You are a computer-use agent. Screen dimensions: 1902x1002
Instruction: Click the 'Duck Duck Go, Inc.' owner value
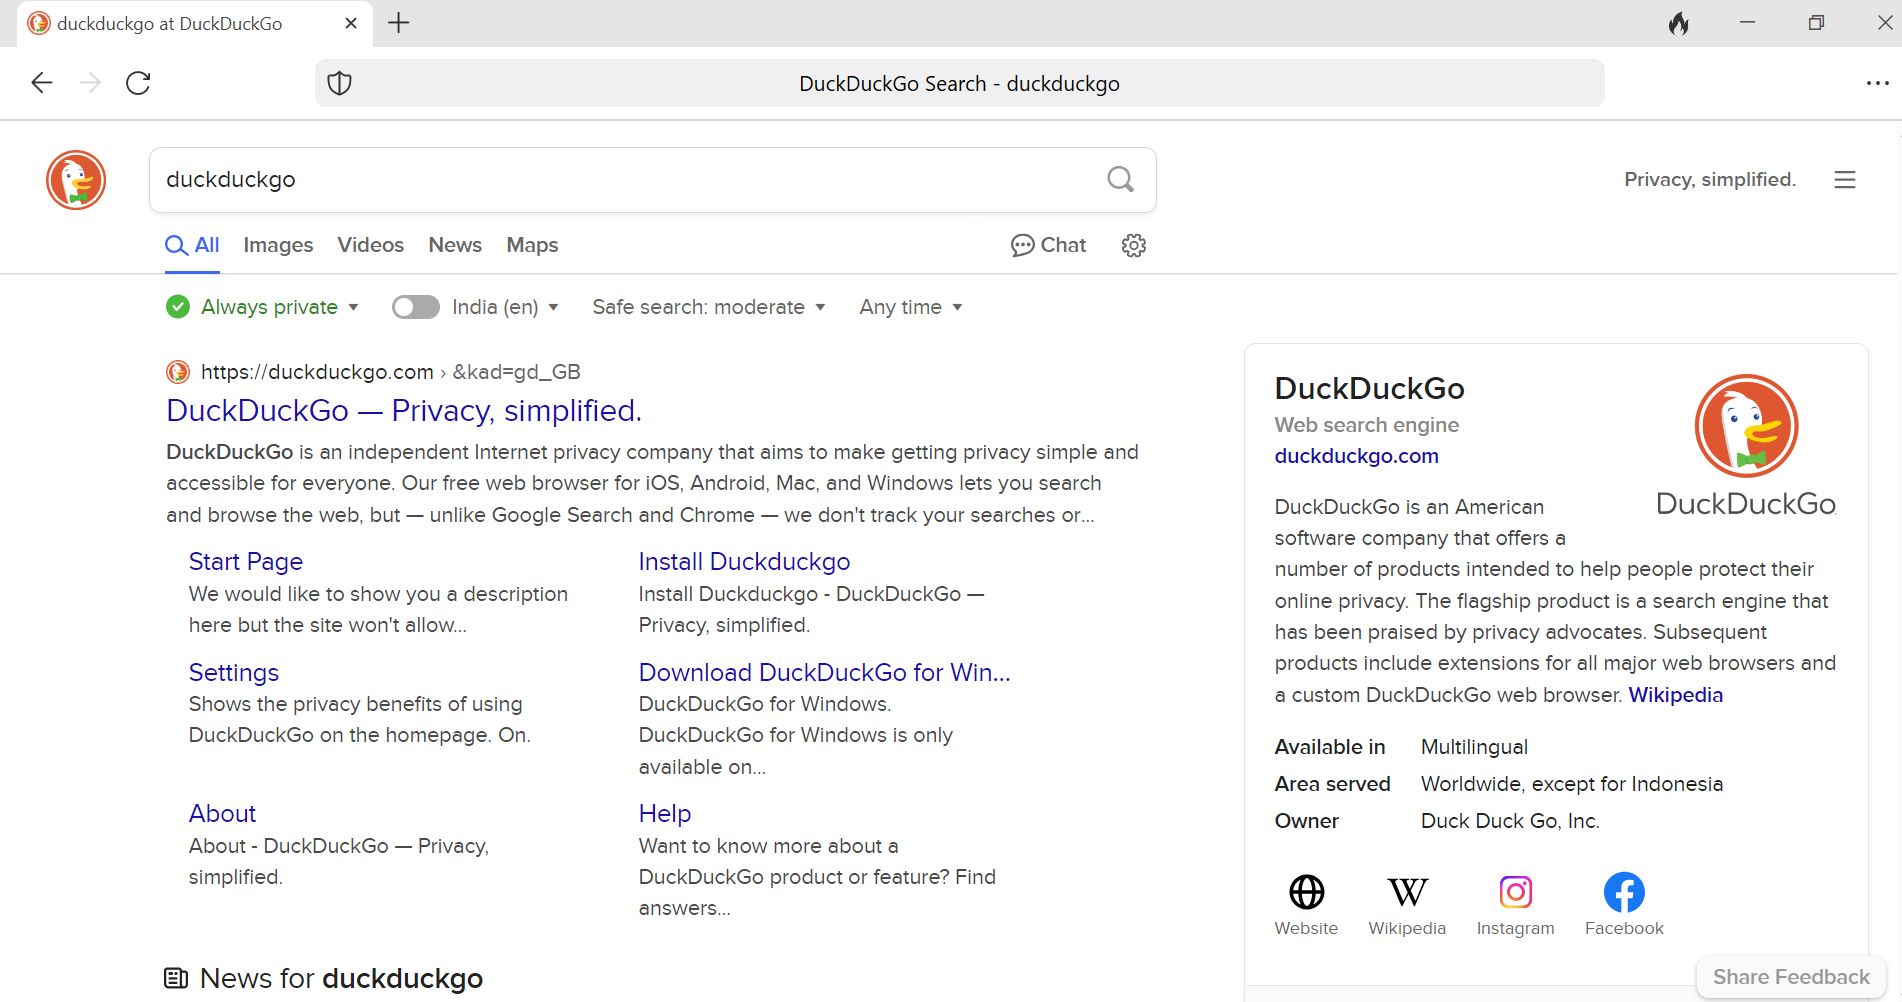(x=1510, y=821)
